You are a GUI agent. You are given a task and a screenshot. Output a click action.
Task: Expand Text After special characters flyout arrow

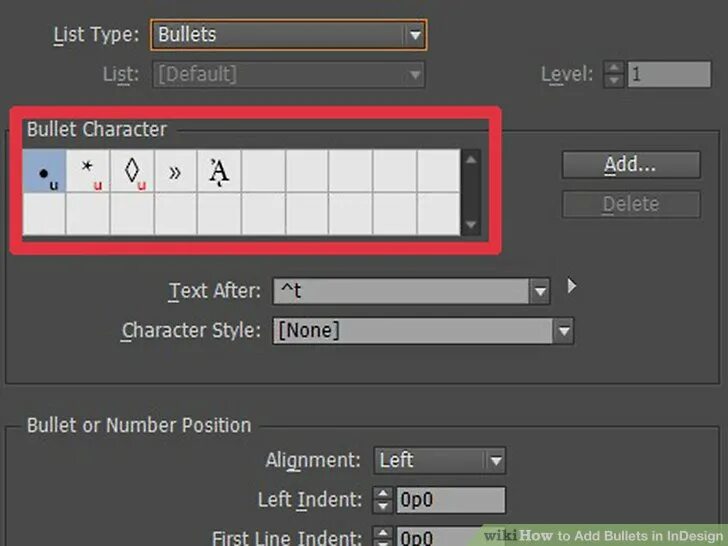point(572,286)
